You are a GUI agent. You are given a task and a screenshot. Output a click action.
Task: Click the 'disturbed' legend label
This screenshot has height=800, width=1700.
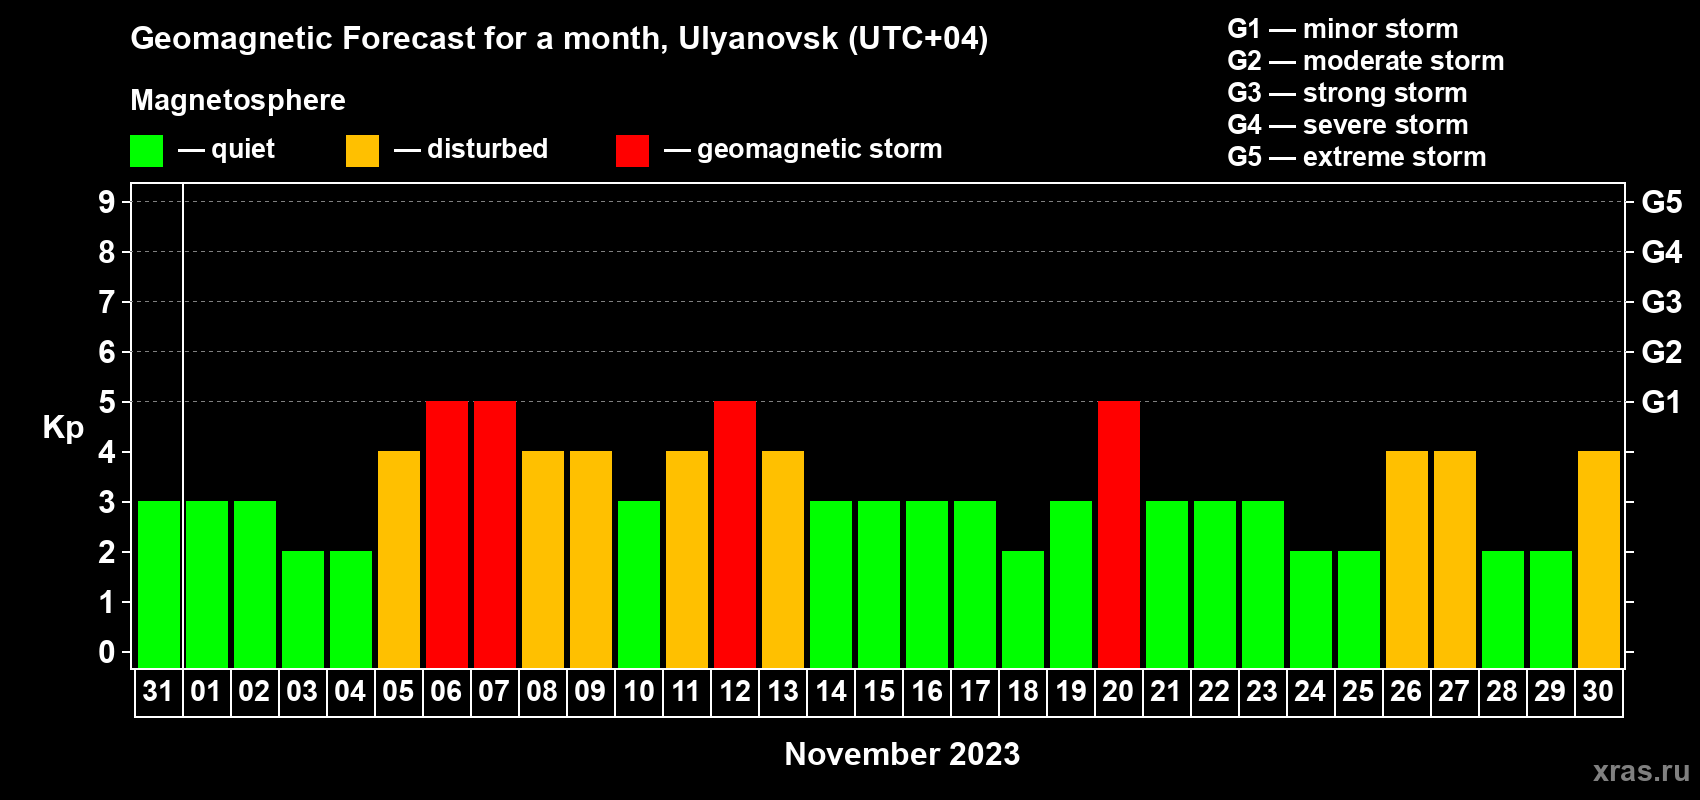point(487,149)
